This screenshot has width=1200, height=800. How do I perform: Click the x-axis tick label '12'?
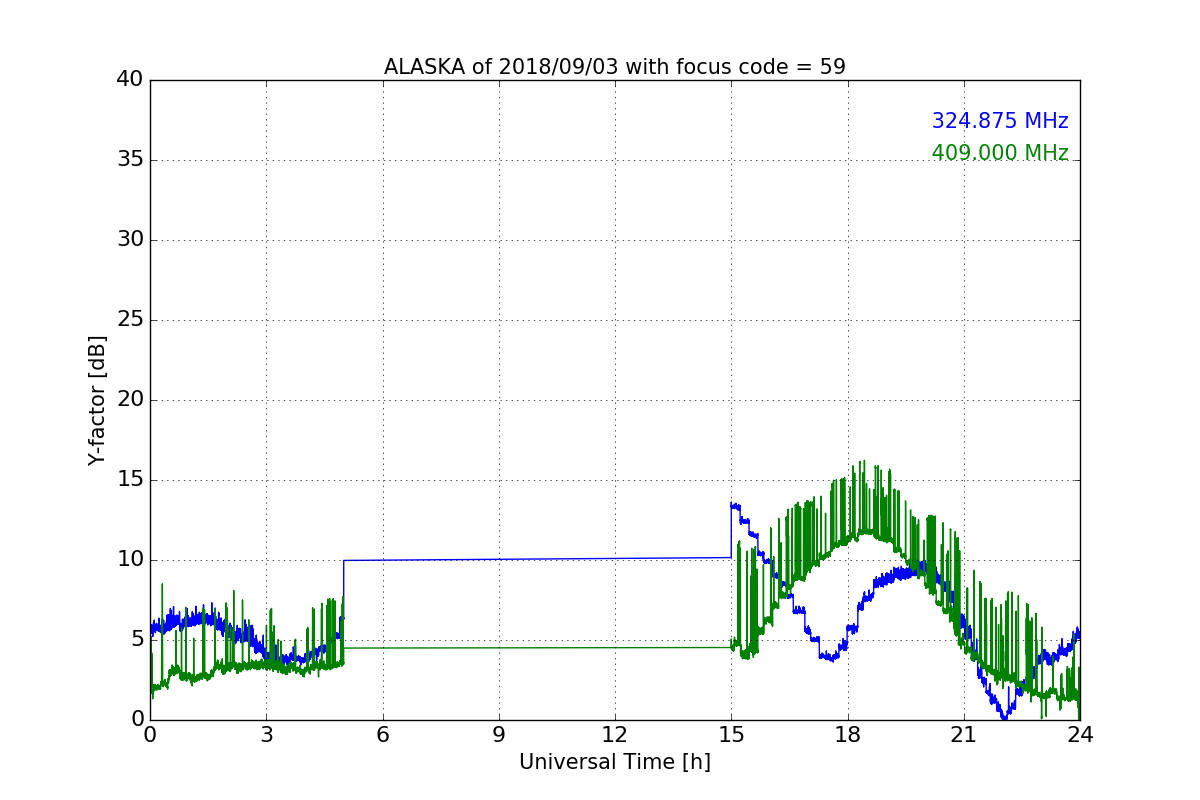(x=615, y=734)
